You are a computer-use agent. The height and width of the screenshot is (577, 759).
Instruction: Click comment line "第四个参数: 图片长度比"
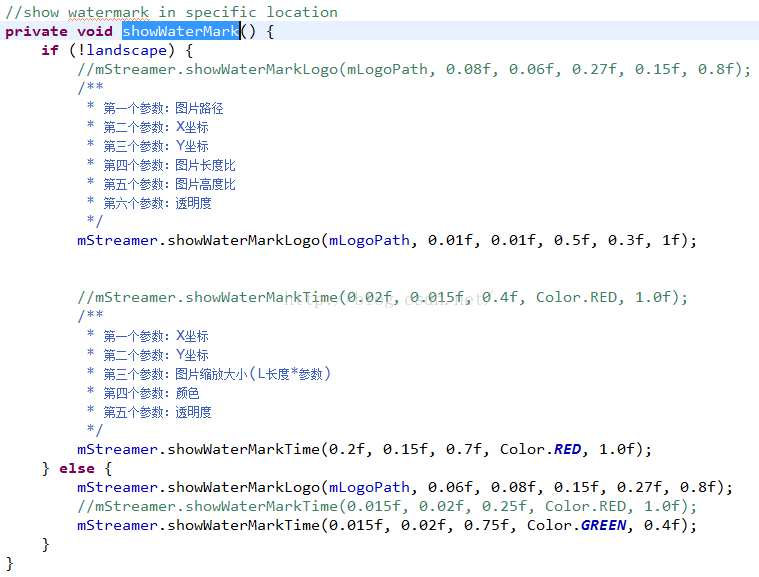(x=169, y=165)
